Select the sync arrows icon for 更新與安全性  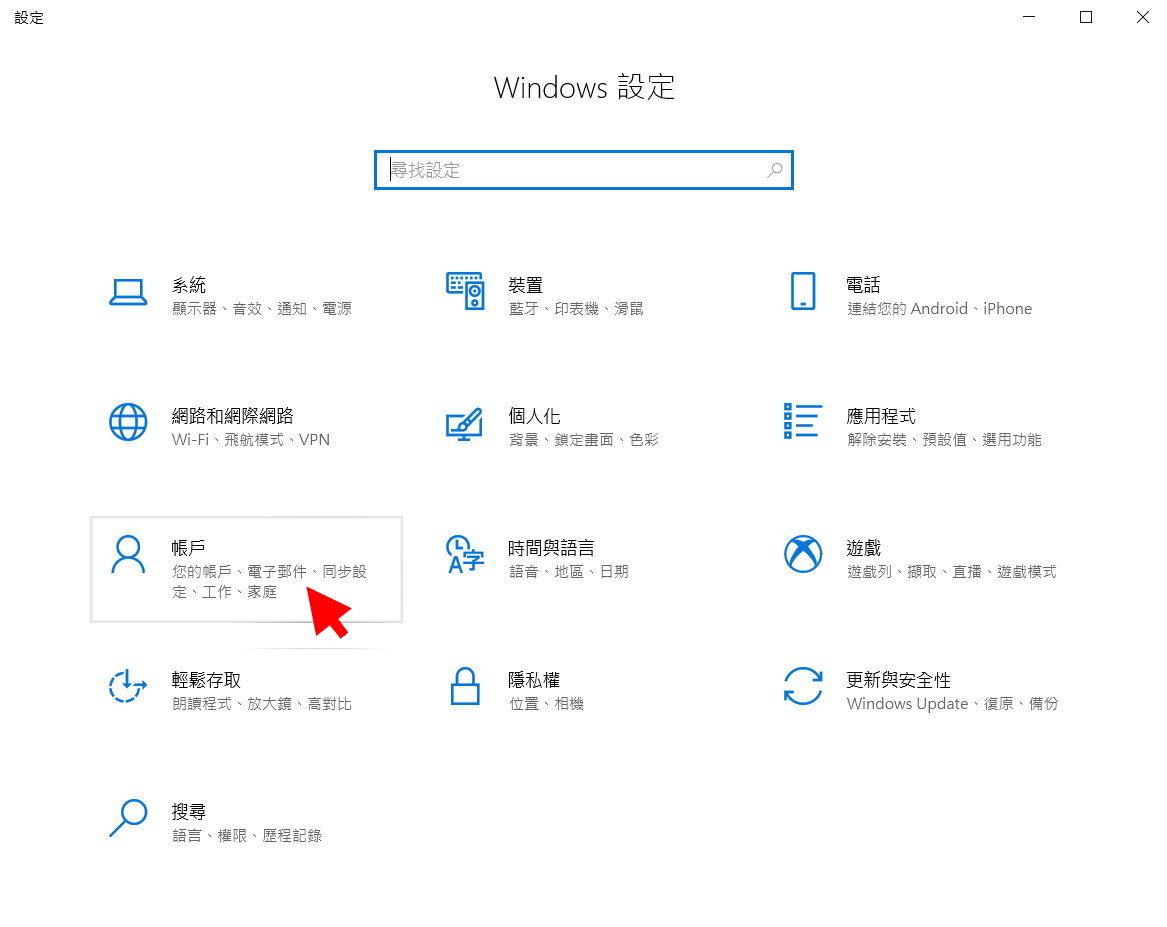point(802,686)
